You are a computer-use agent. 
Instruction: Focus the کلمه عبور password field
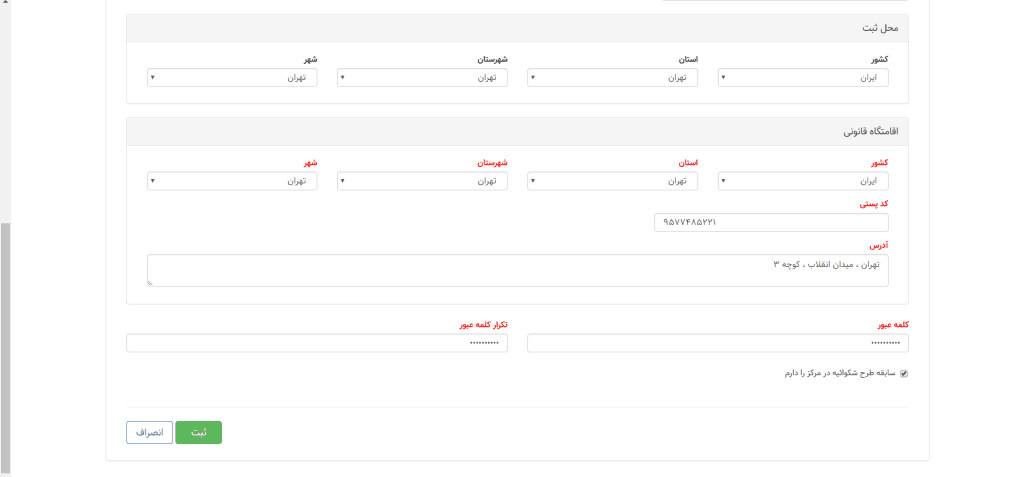pos(717,343)
